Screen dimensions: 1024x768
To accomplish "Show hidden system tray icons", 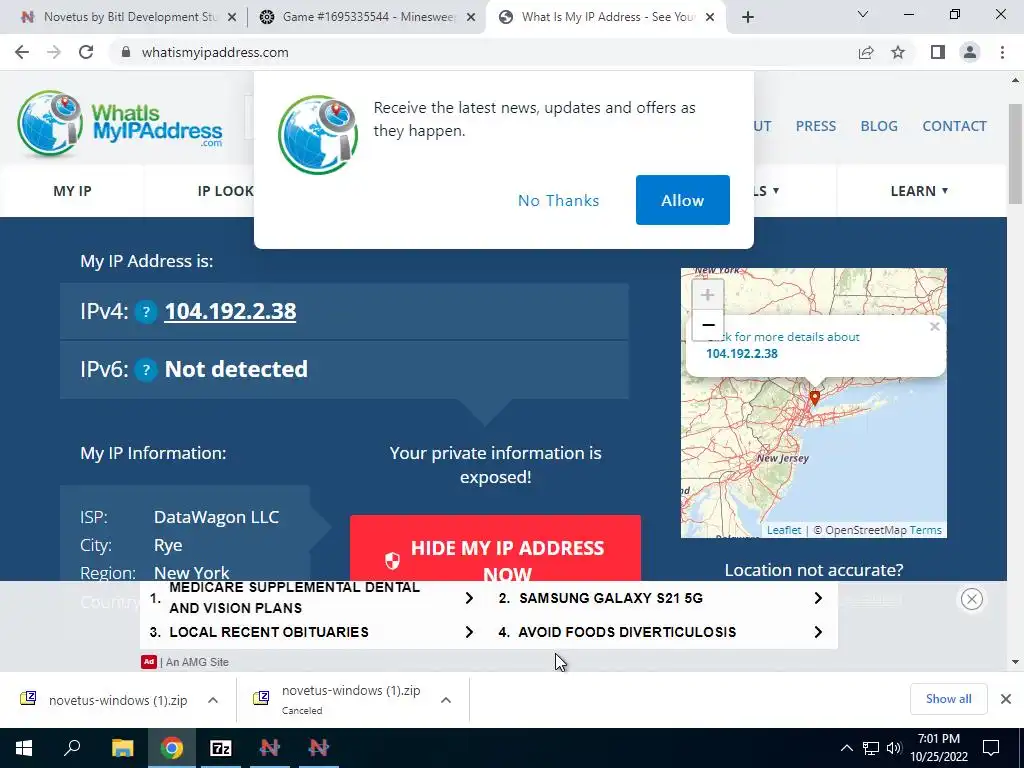I will click(x=846, y=748).
